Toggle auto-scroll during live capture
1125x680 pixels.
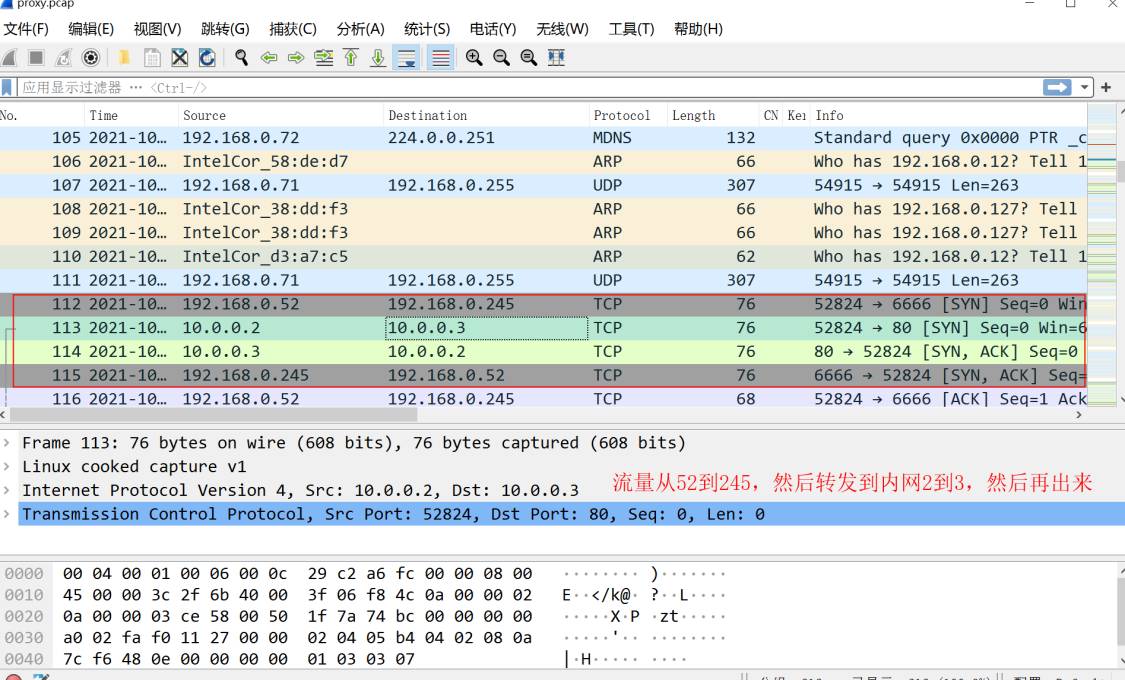point(407,58)
